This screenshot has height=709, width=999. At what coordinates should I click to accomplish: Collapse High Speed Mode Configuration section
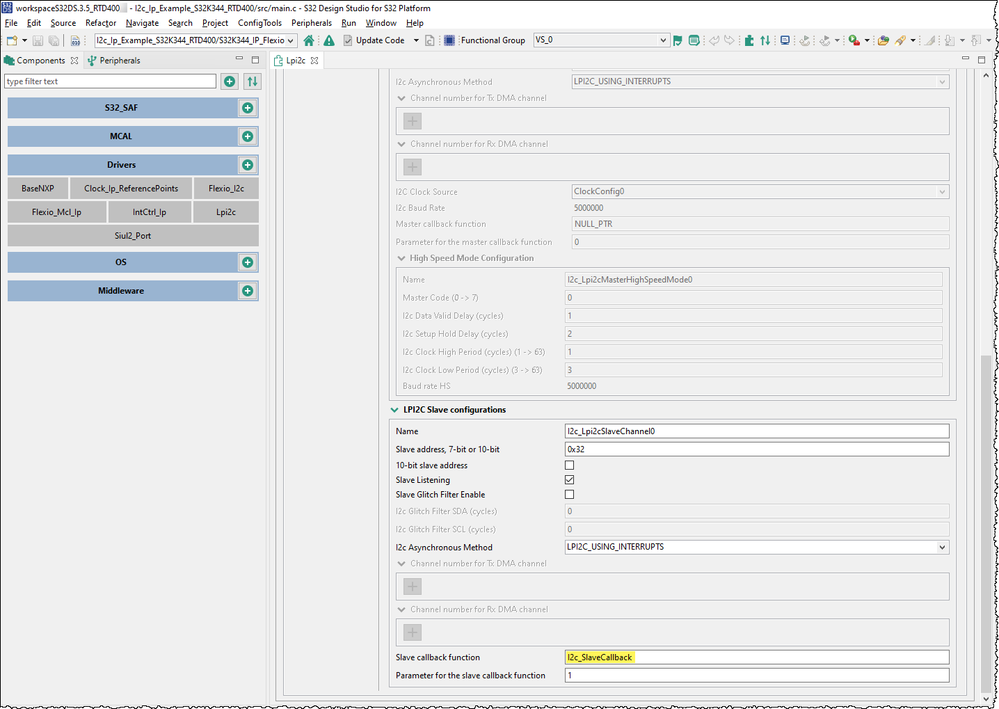click(401, 258)
